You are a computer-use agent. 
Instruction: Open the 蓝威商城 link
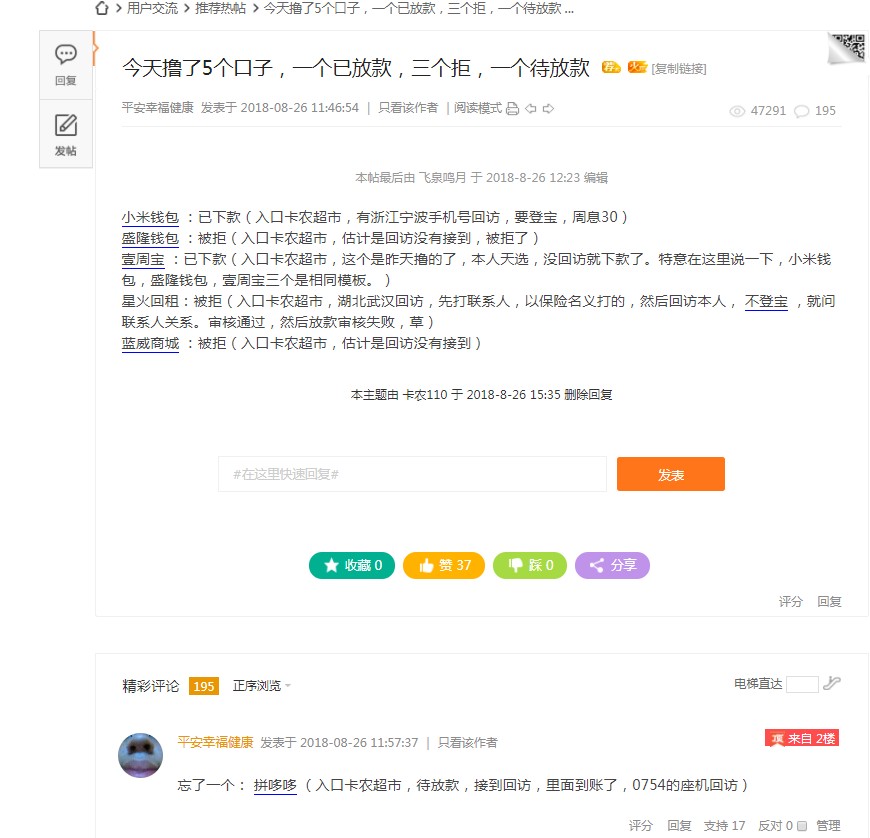click(x=150, y=344)
